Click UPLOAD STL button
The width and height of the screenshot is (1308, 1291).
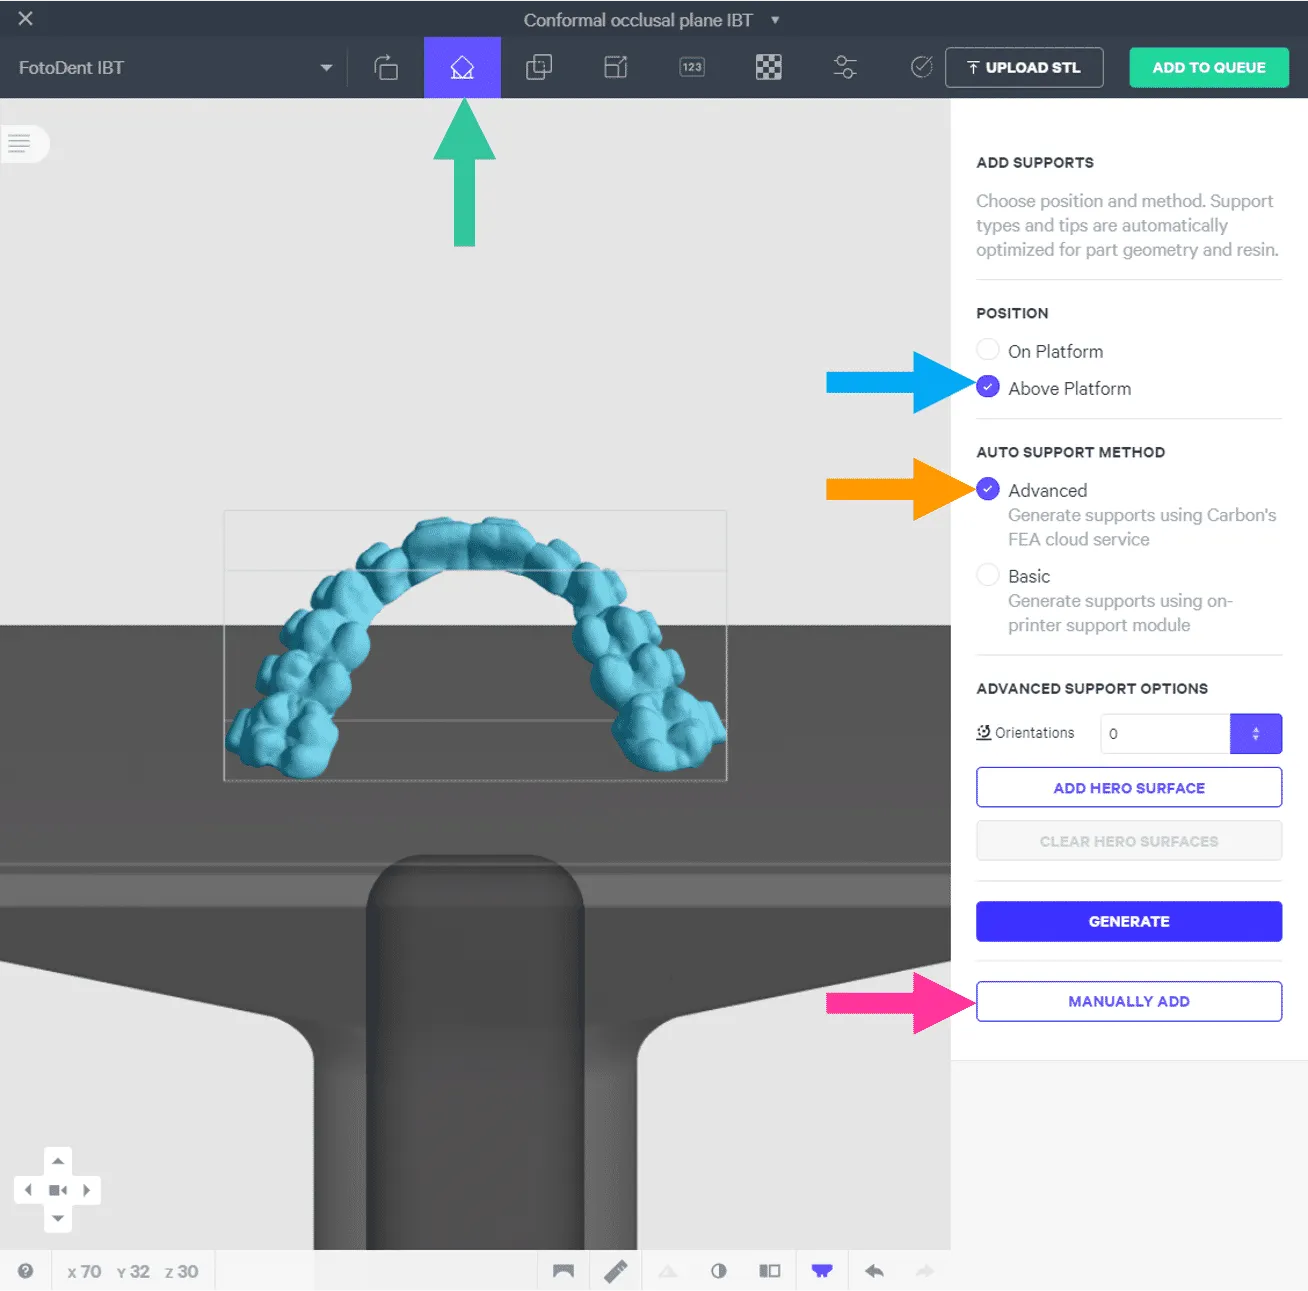coord(1024,67)
